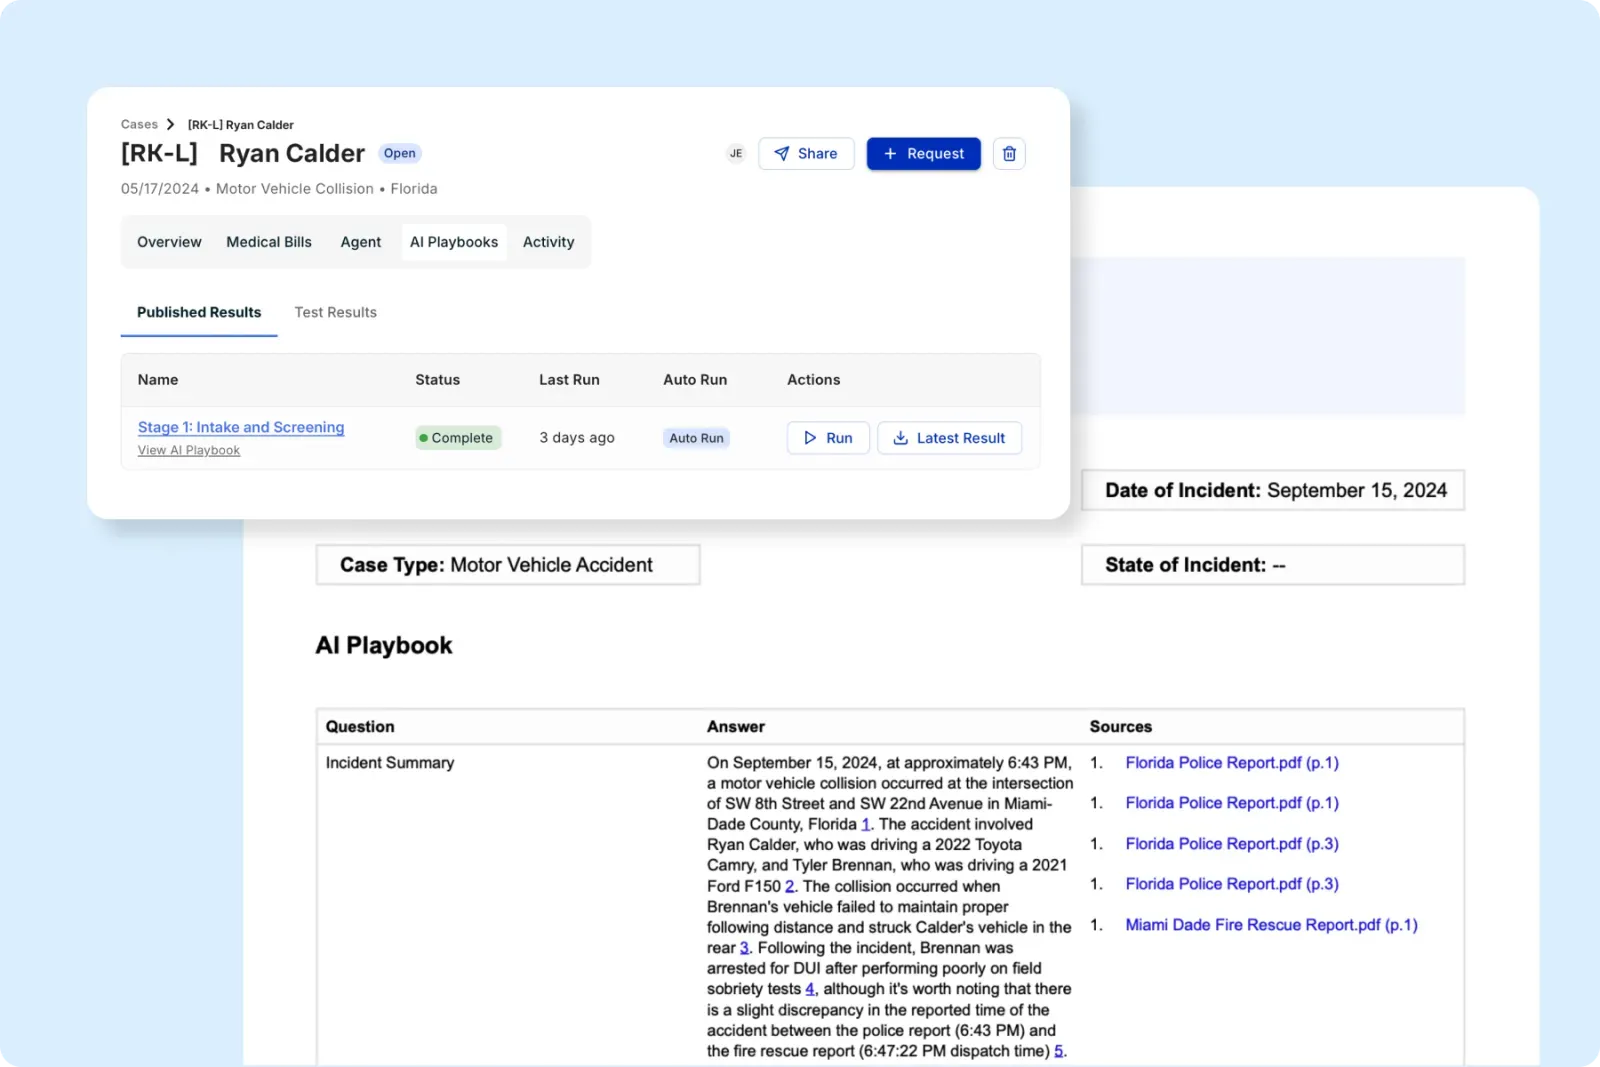The width and height of the screenshot is (1600, 1067).
Task: Switch to Test Results tab
Action: 335,312
